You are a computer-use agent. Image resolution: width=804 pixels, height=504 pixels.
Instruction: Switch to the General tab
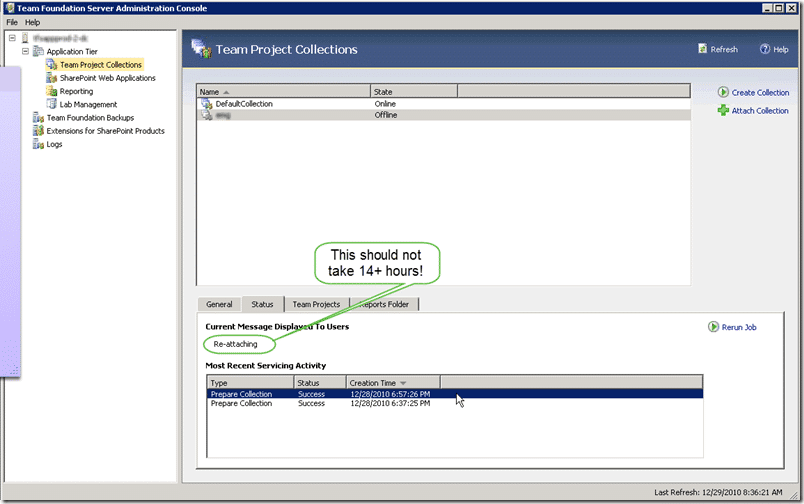(x=219, y=304)
